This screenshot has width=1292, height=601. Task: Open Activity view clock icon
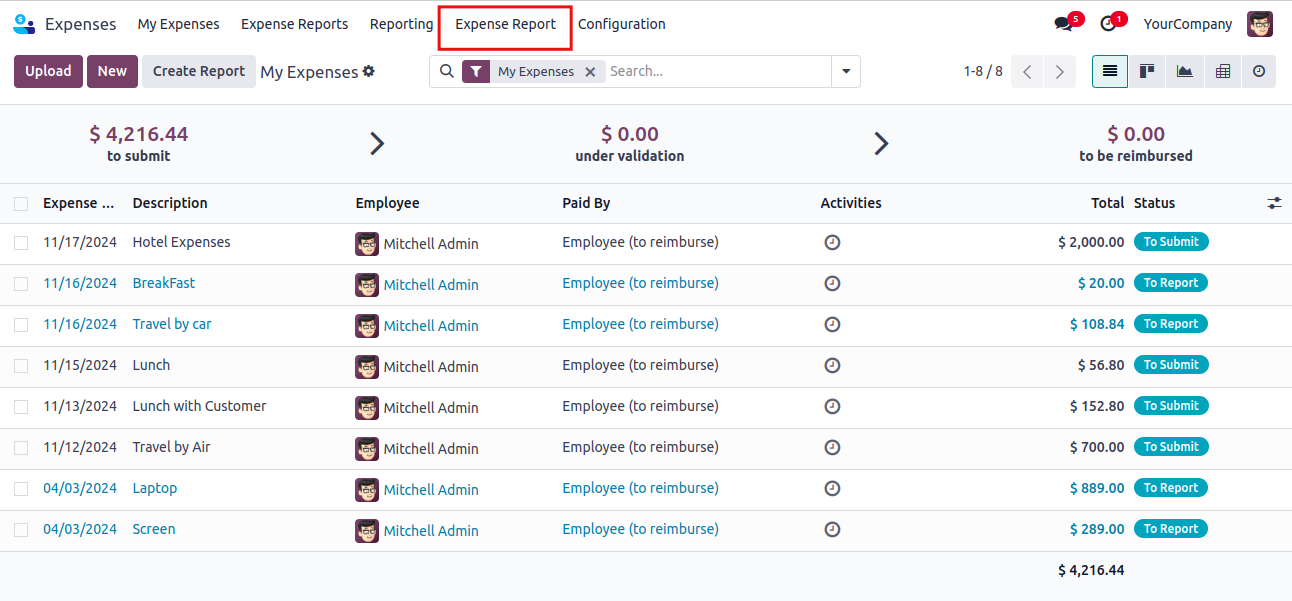1259,71
